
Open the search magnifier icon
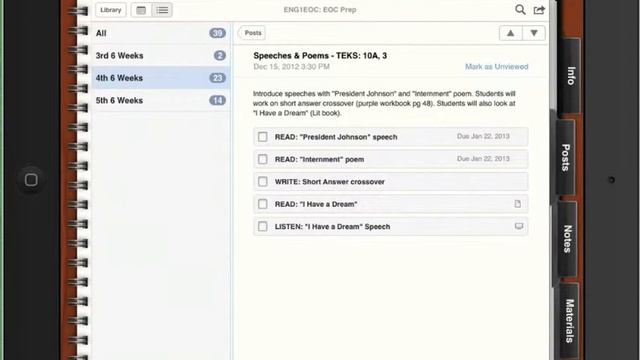(x=520, y=10)
